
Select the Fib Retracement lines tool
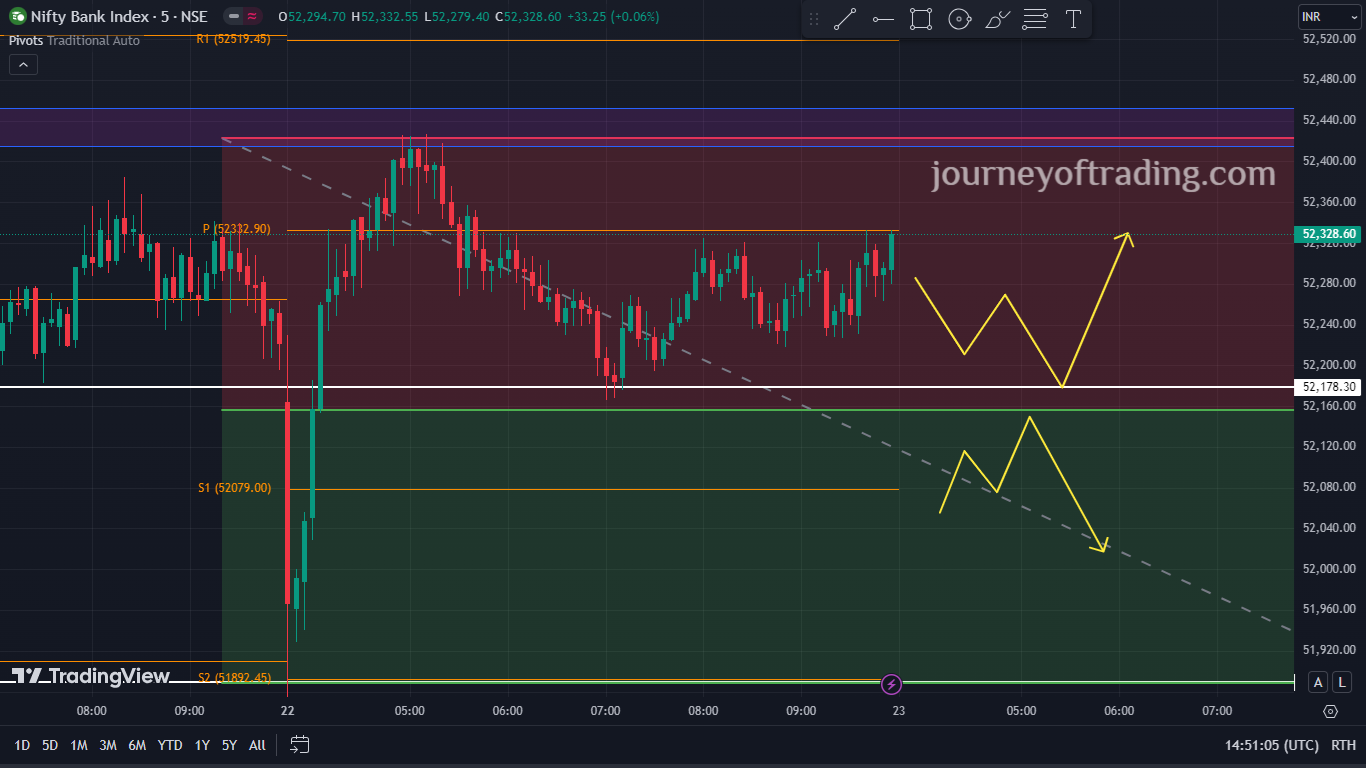click(1035, 19)
